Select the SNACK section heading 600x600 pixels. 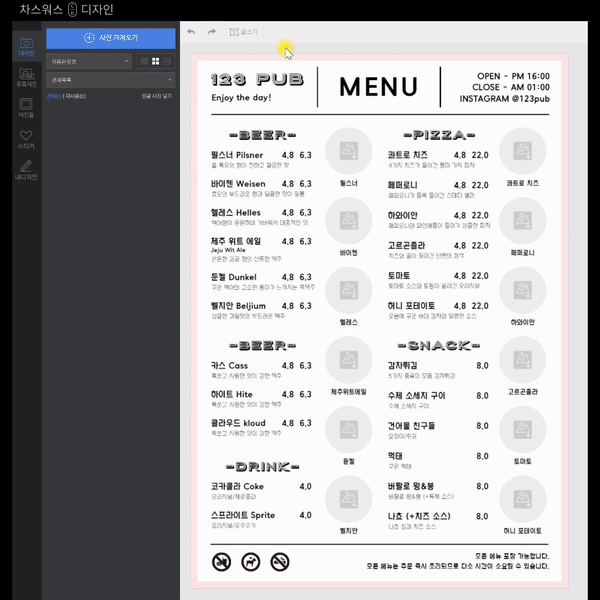pos(439,346)
